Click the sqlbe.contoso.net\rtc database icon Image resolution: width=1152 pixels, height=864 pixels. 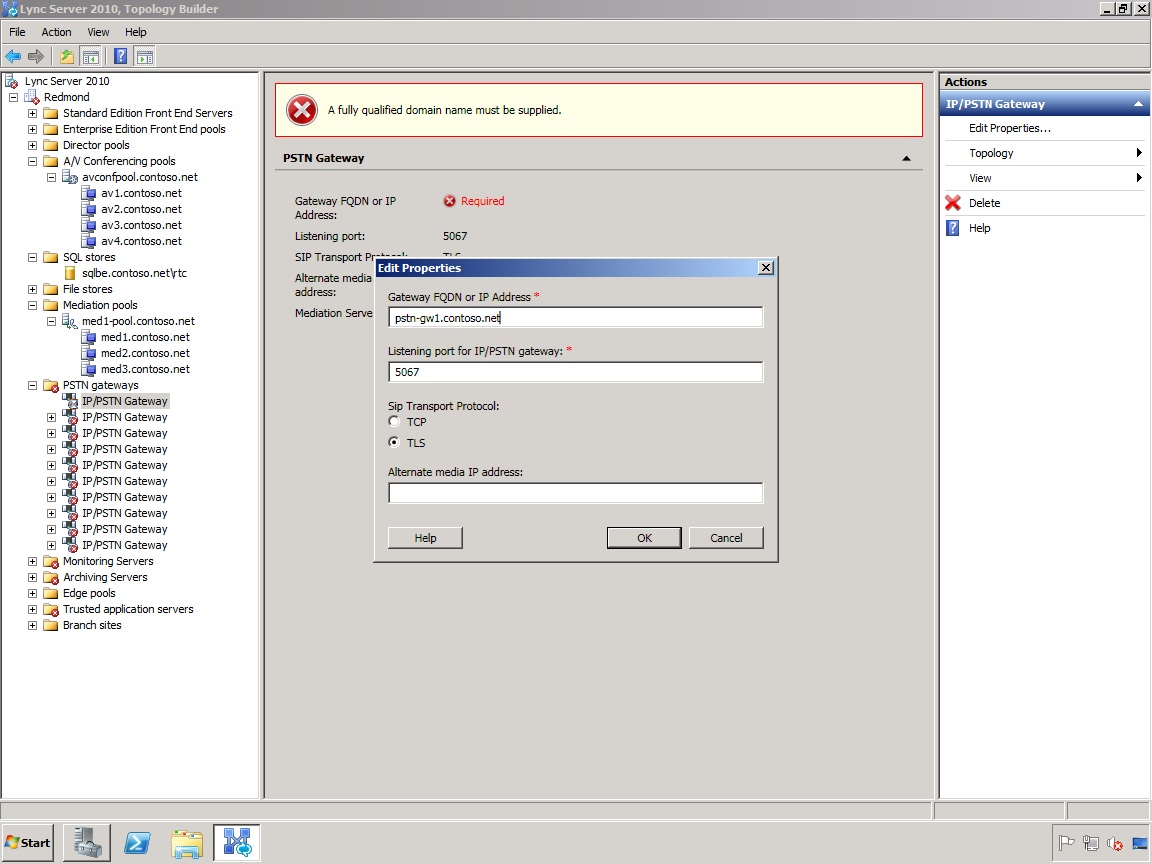pyautogui.click(x=71, y=273)
